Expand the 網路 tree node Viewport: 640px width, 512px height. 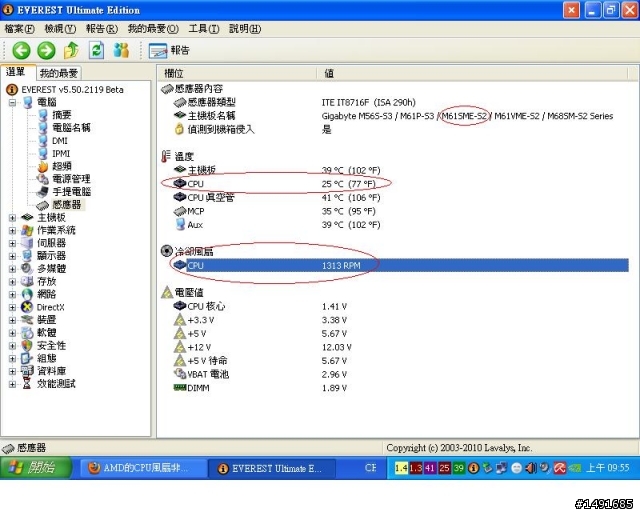(x=12, y=294)
